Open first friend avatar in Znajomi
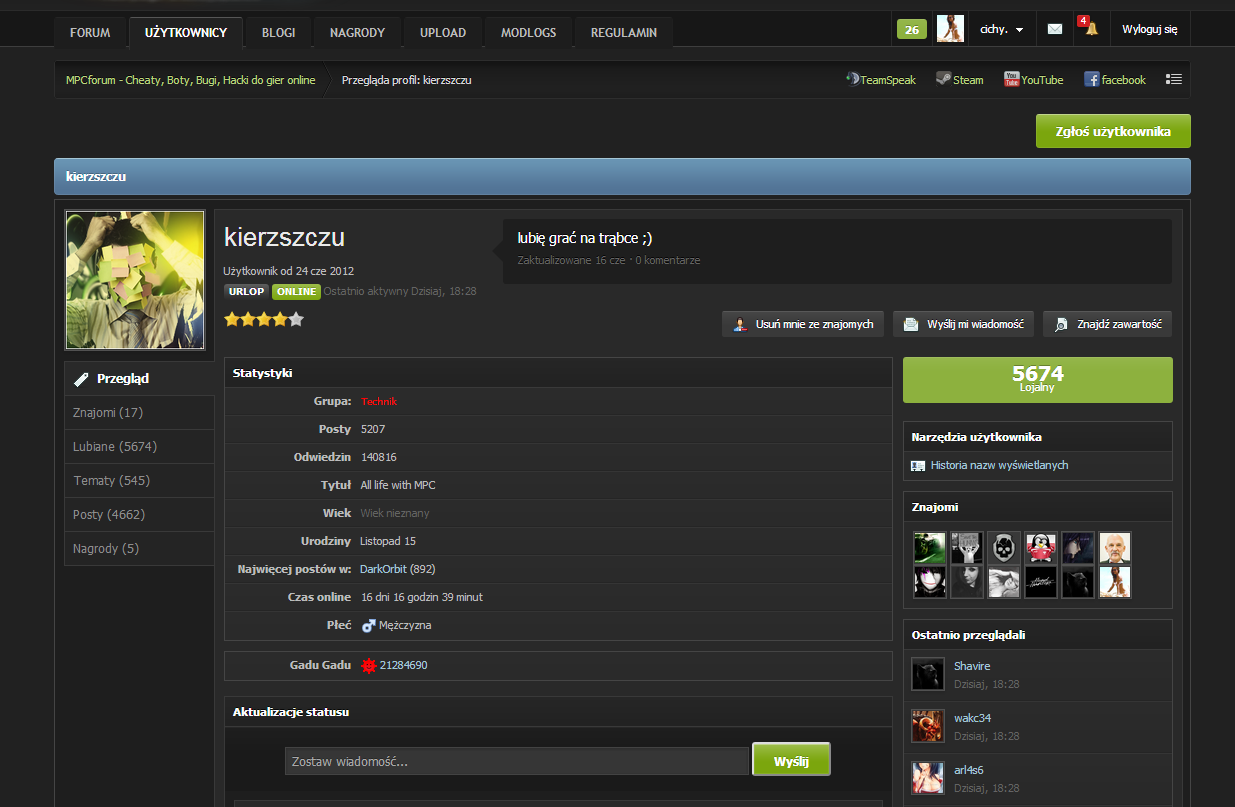 [x=930, y=547]
